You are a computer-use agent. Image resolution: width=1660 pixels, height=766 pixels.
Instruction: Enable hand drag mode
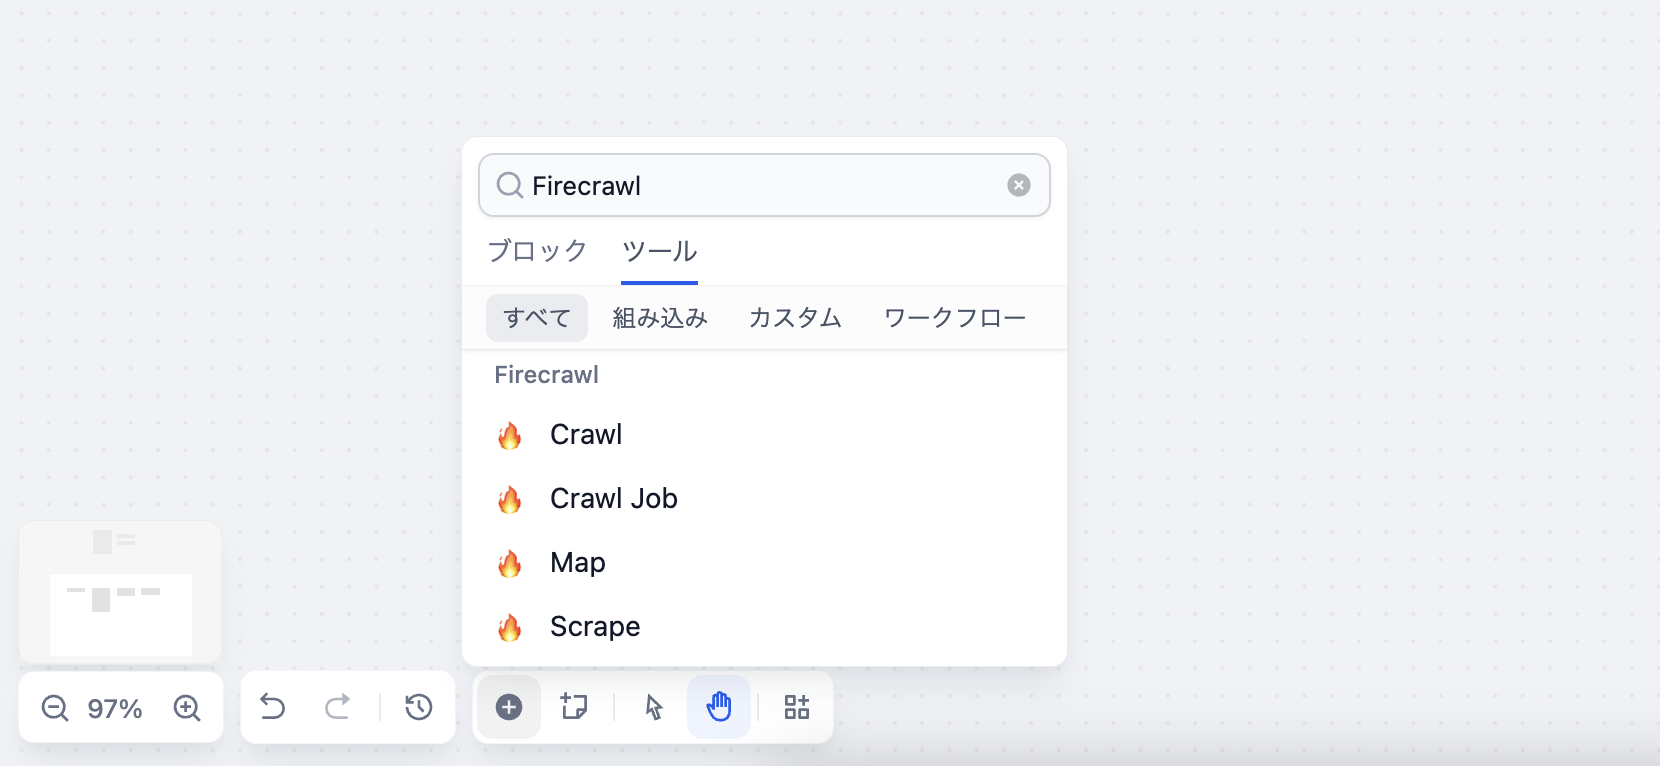(x=719, y=707)
